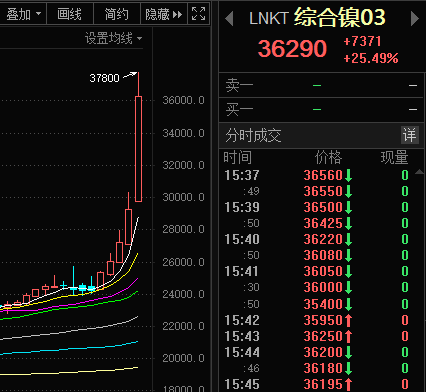
Task: Go to previous contract with left arrow
Action: coord(229,19)
